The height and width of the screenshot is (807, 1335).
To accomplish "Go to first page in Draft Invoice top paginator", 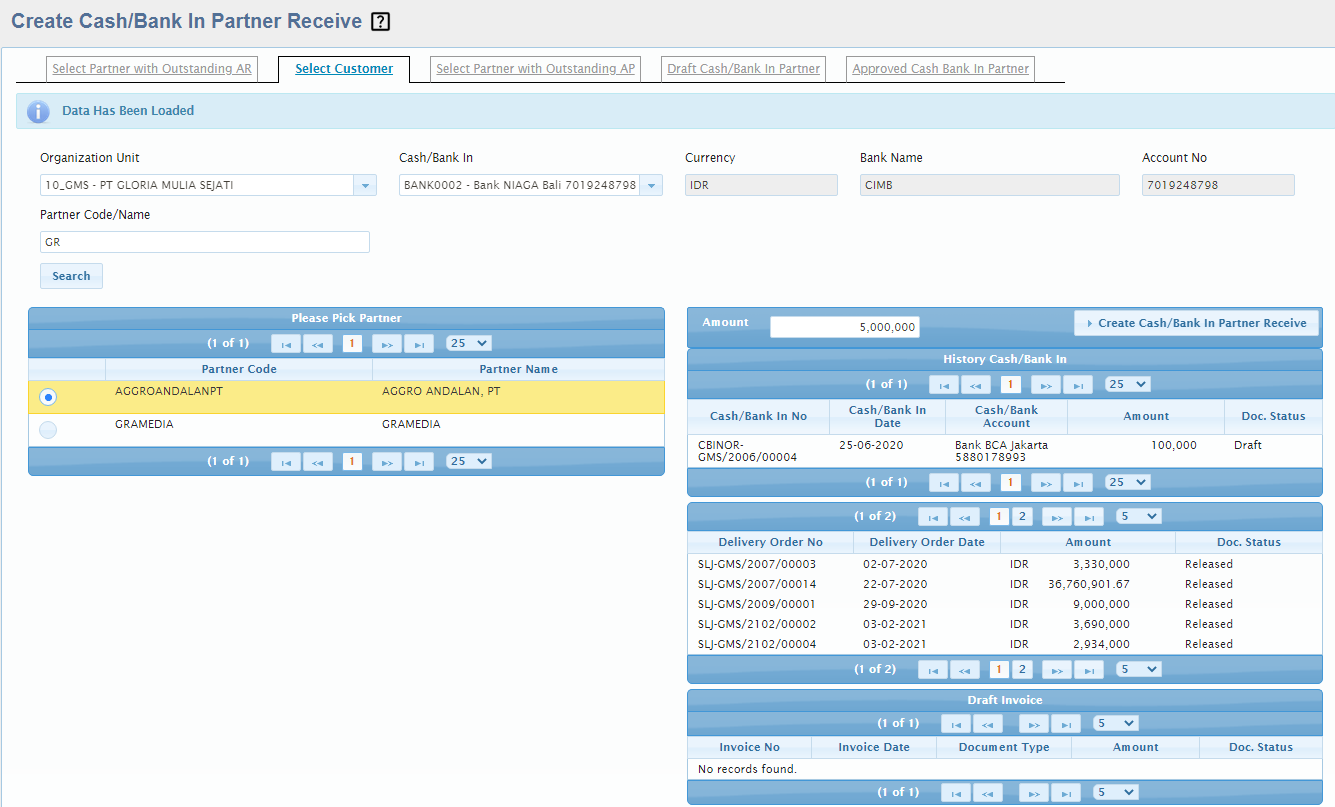I will coord(956,723).
